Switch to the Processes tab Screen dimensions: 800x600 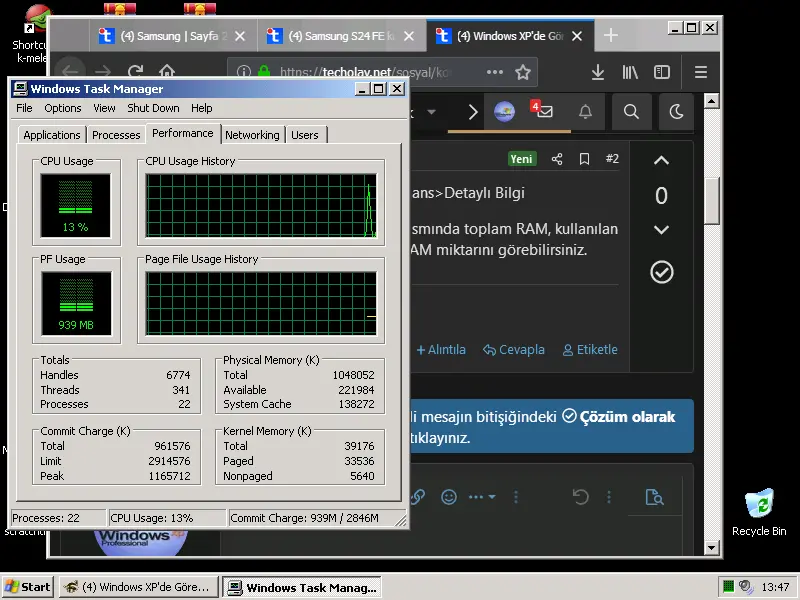coord(116,135)
